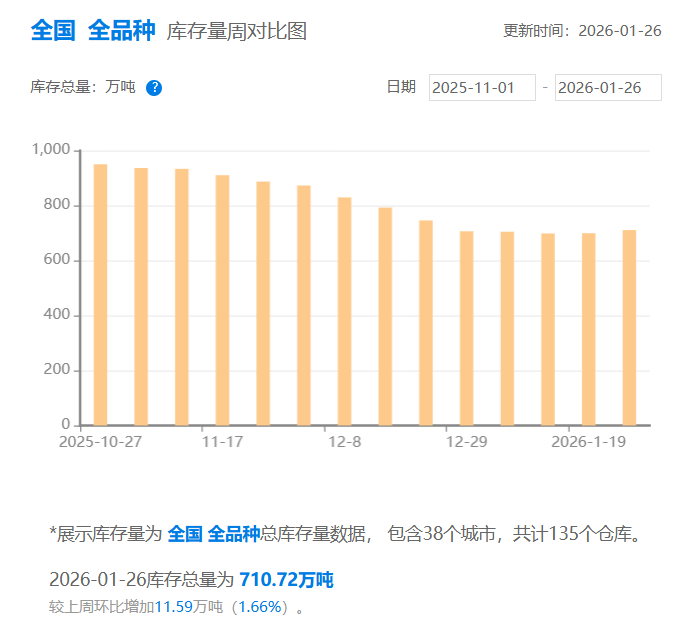Click the last bar on the chart's right
The image size is (676, 621).
coord(629,328)
